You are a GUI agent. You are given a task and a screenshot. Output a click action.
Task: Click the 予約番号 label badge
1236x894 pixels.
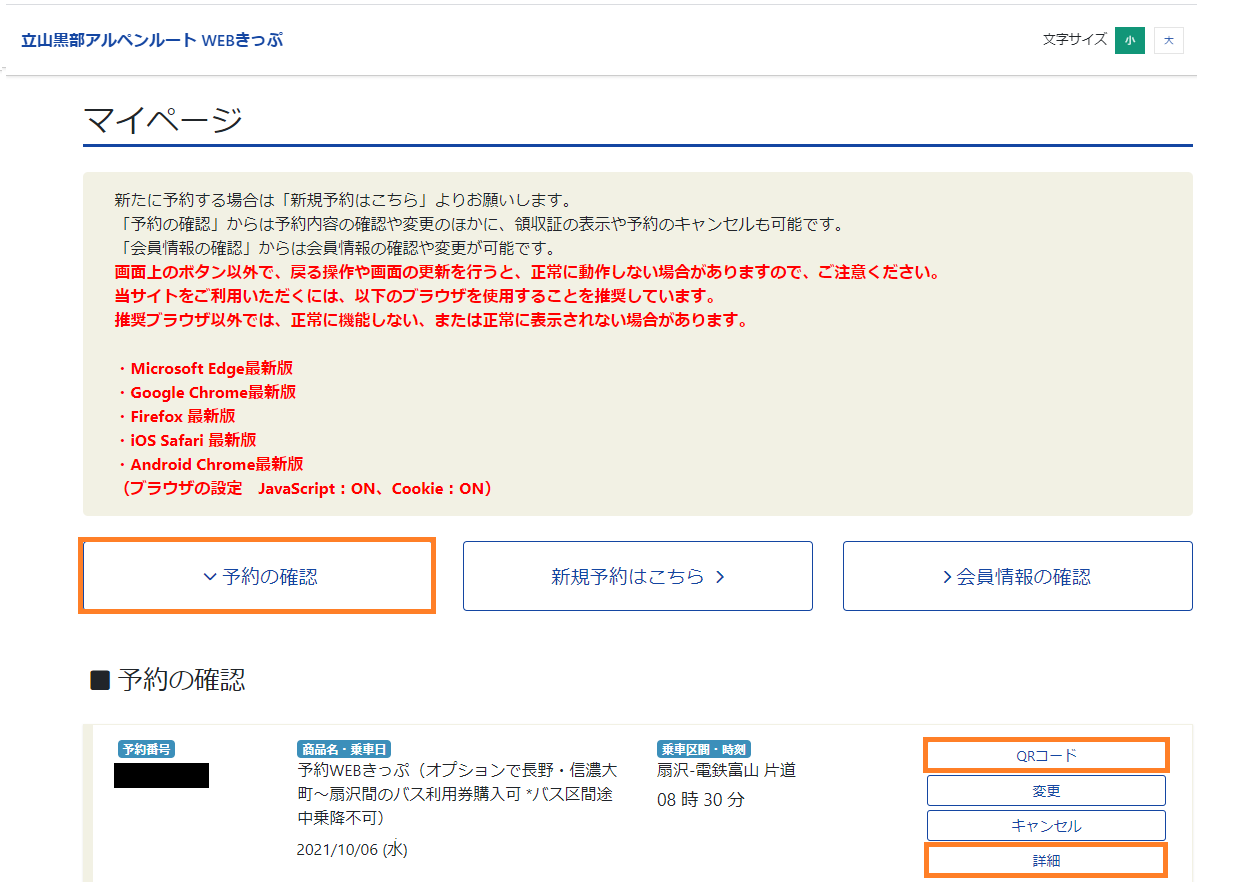point(147,749)
